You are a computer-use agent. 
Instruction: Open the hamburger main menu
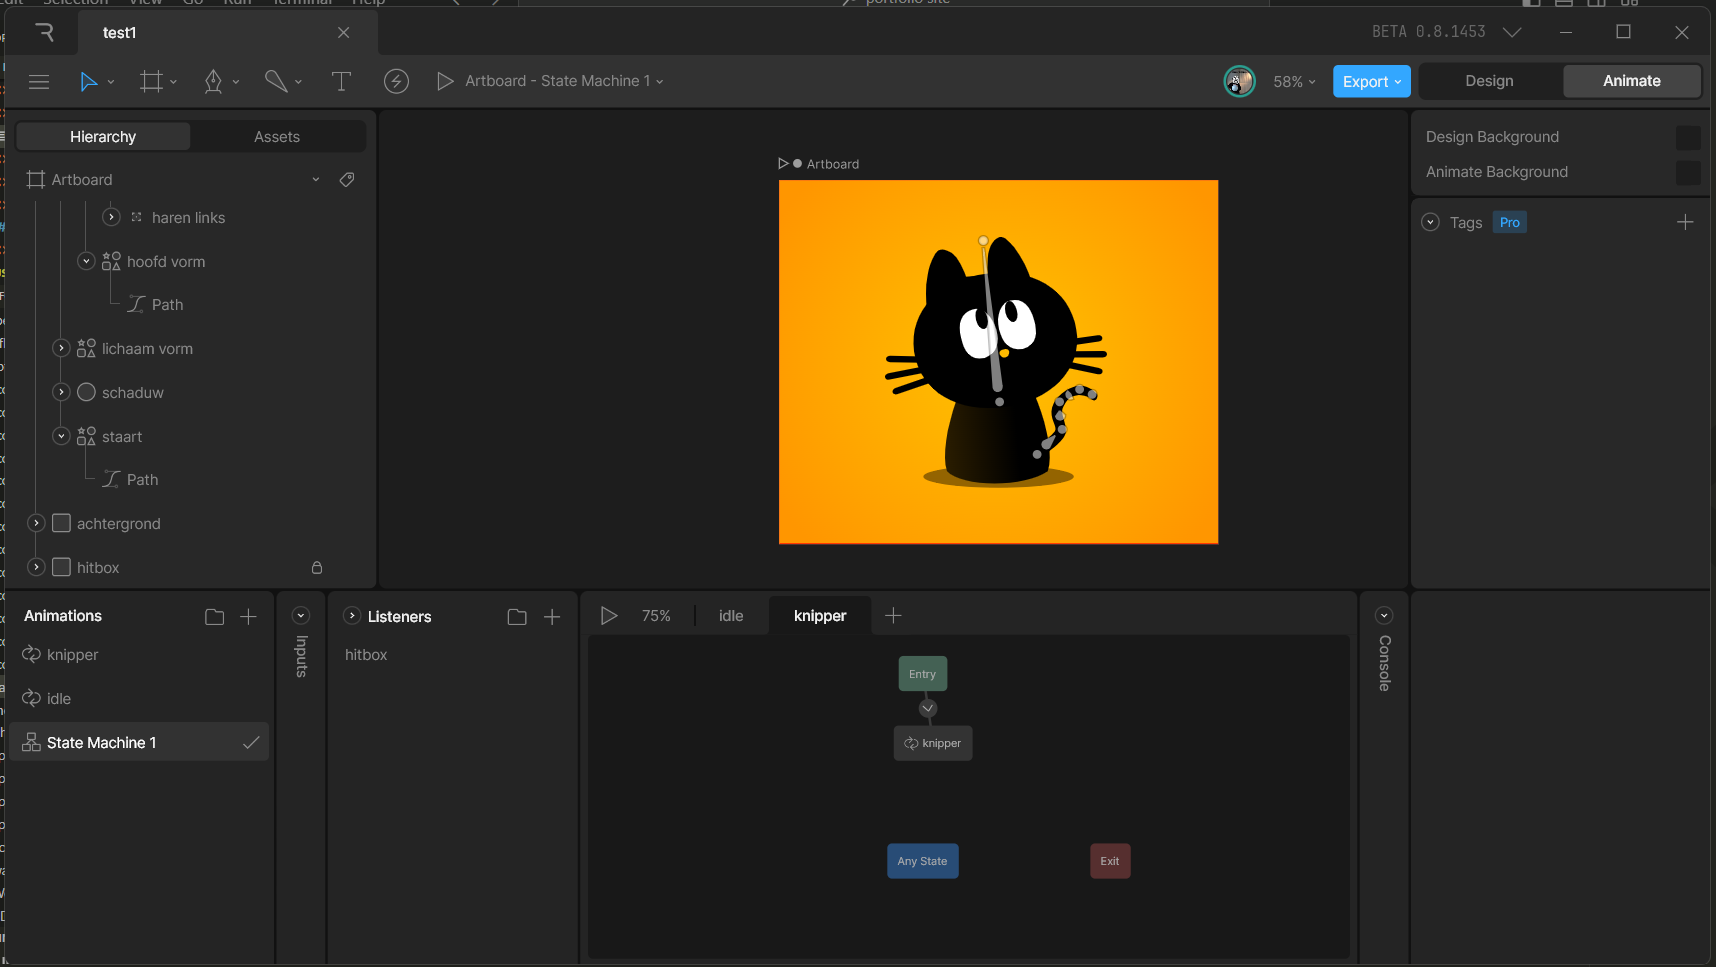click(39, 82)
